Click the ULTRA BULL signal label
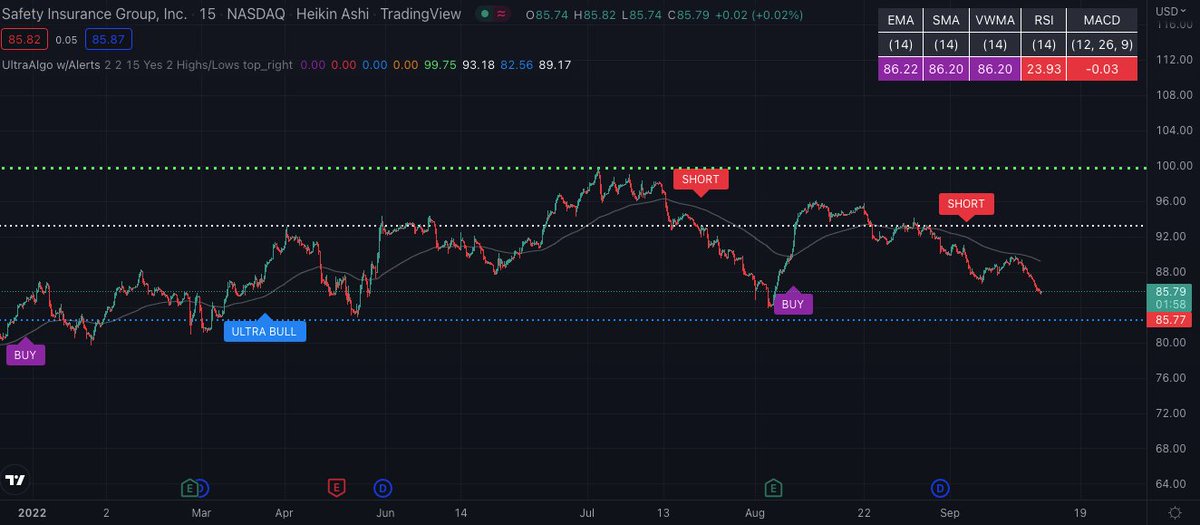This screenshot has height=525, width=1200. 264,331
